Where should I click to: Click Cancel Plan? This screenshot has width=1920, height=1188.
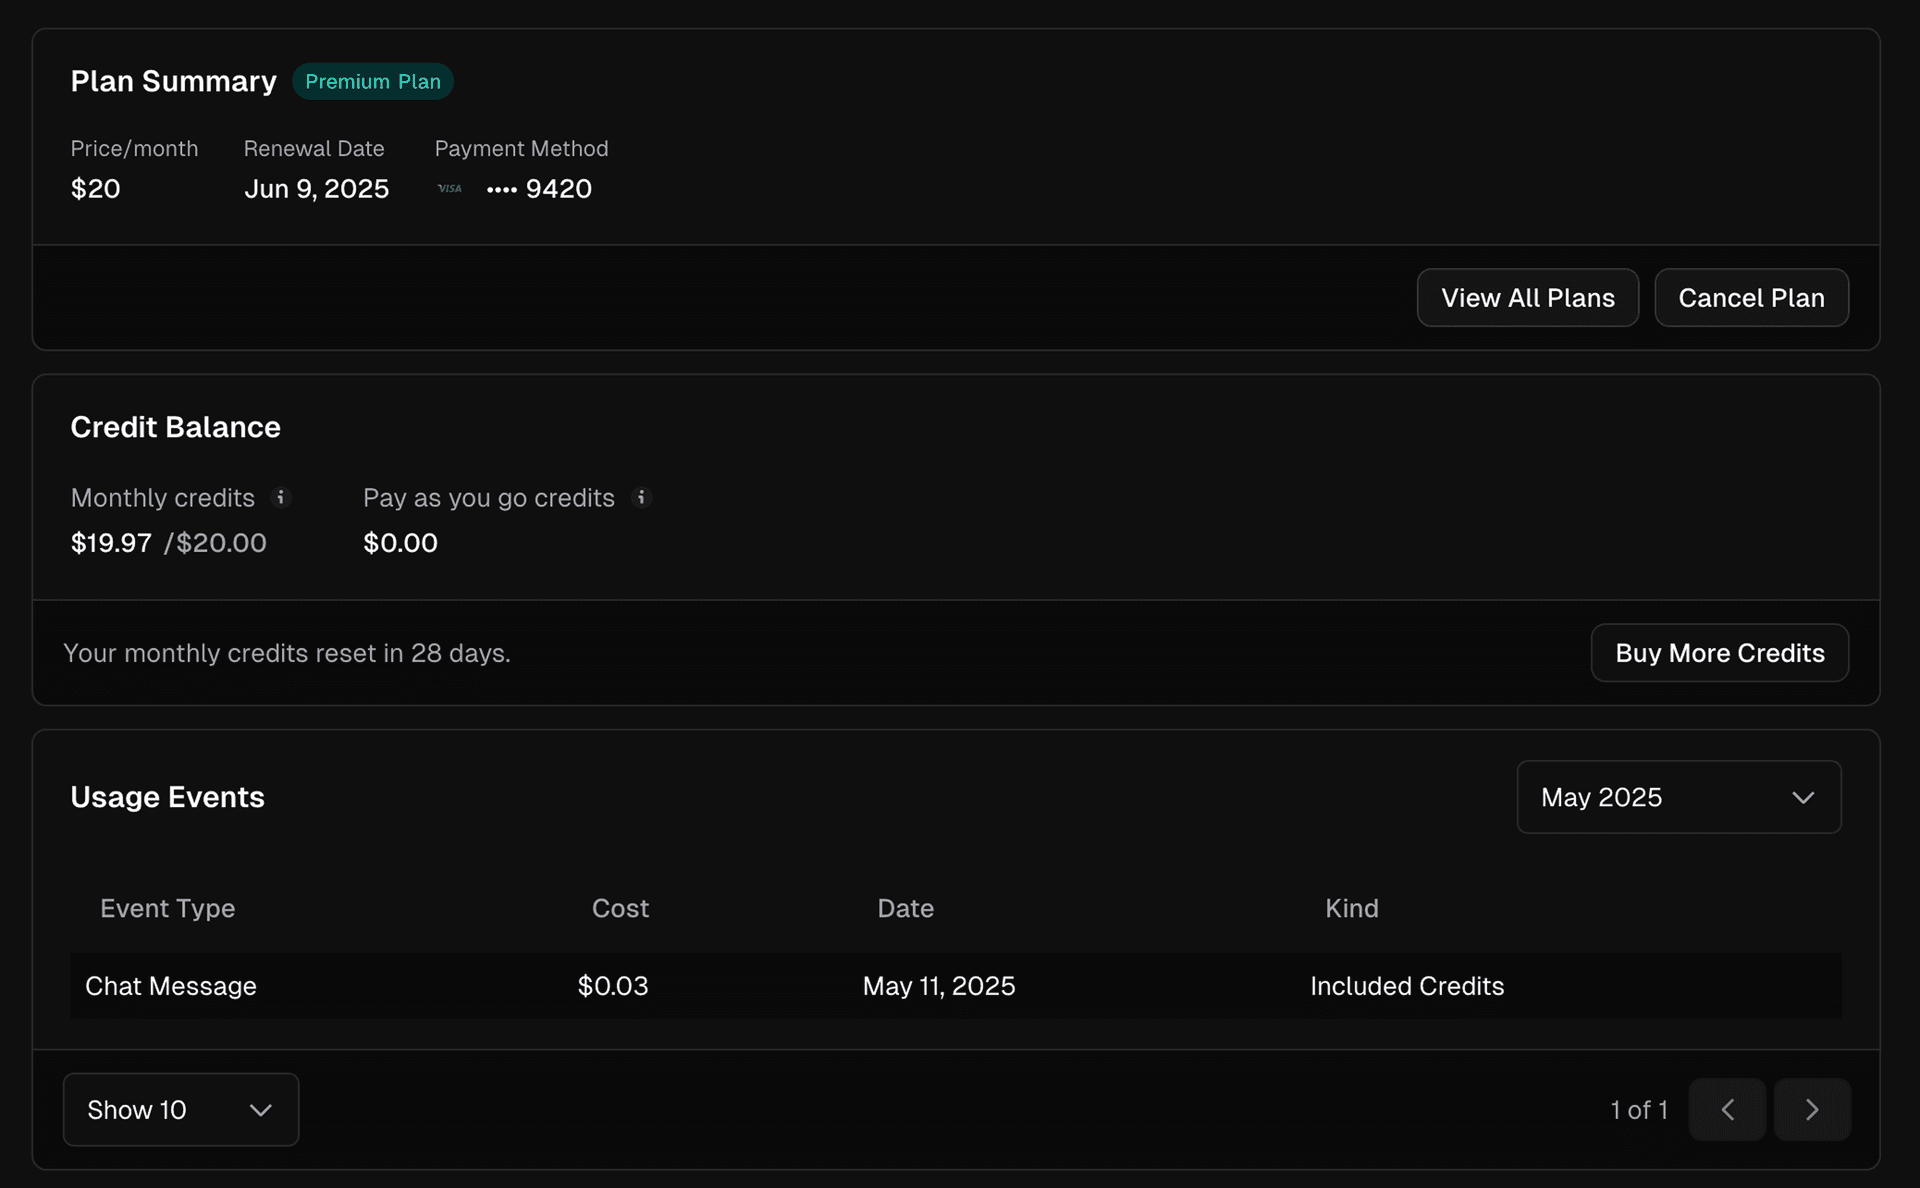click(x=1751, y=297)
